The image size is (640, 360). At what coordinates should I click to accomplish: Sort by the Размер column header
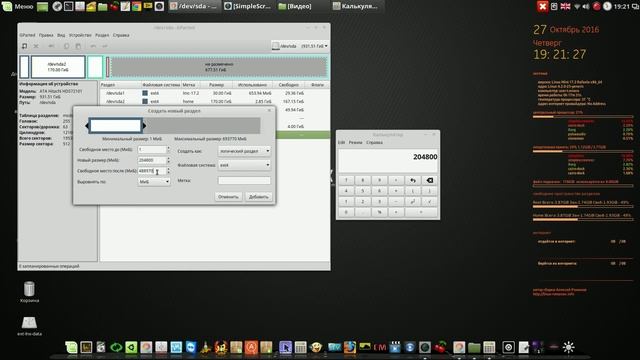pos(216,85)
